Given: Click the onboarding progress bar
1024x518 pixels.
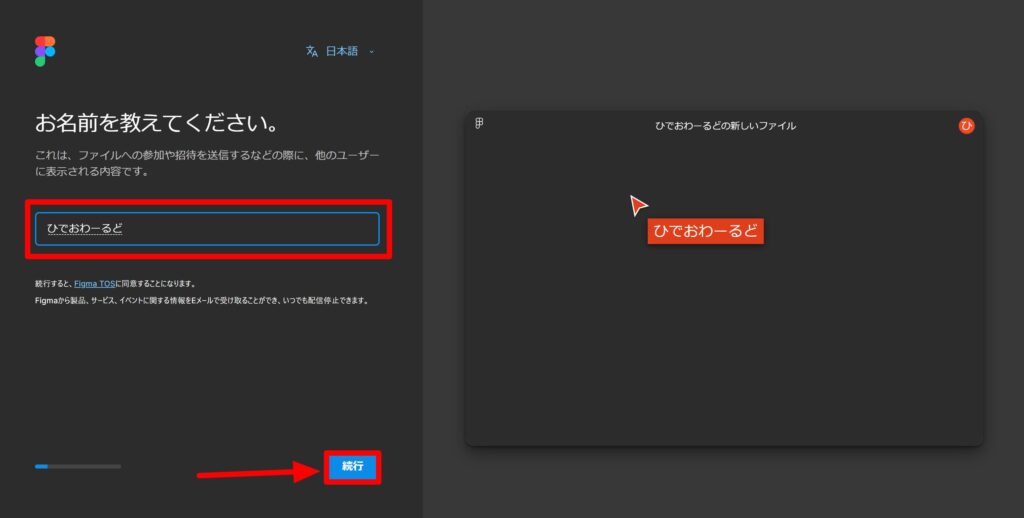Looking at the screenshot, I should [x=77, y=466].
